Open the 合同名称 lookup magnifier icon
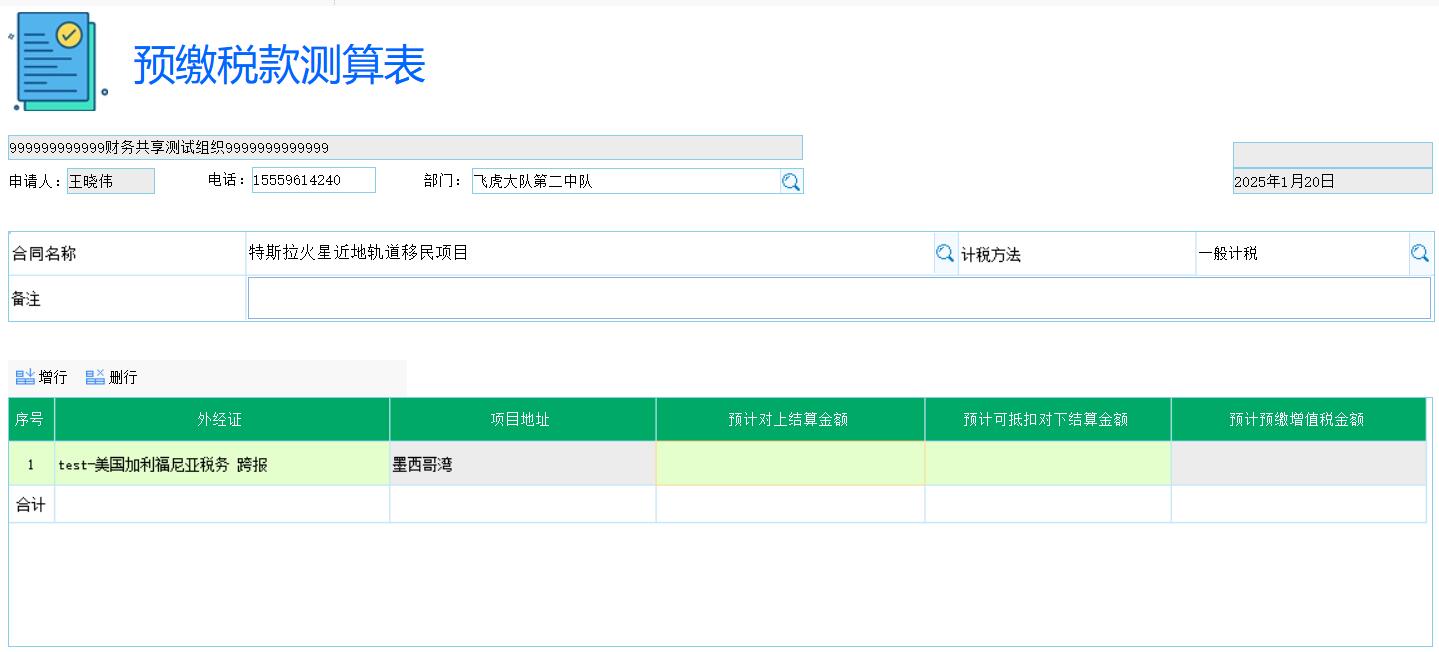Image resolution: width=1439 pixels, height=652 pixels. (944, 253)
